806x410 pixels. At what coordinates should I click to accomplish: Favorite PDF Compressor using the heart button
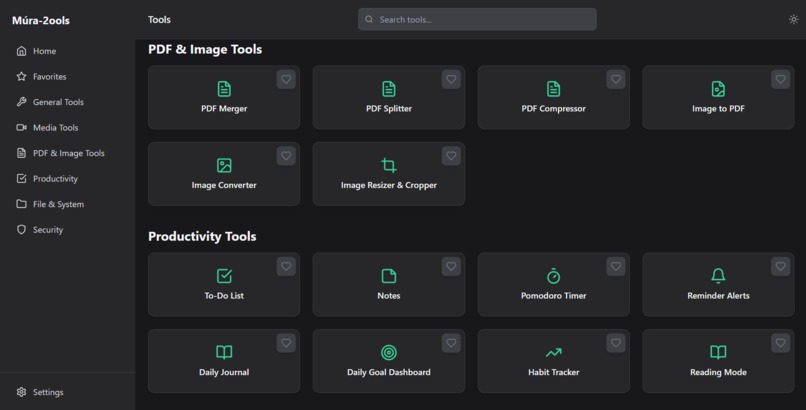coord(615,79)
